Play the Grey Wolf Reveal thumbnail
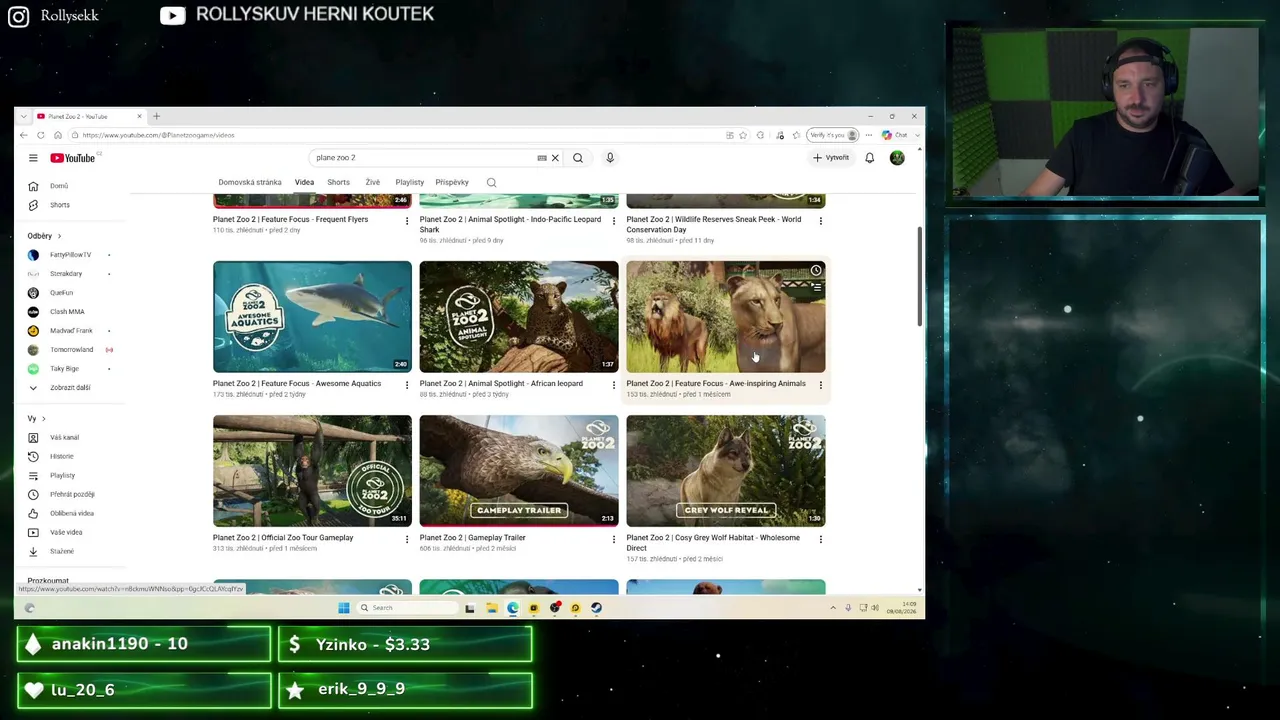1280x720 pixels. (726, 471)
